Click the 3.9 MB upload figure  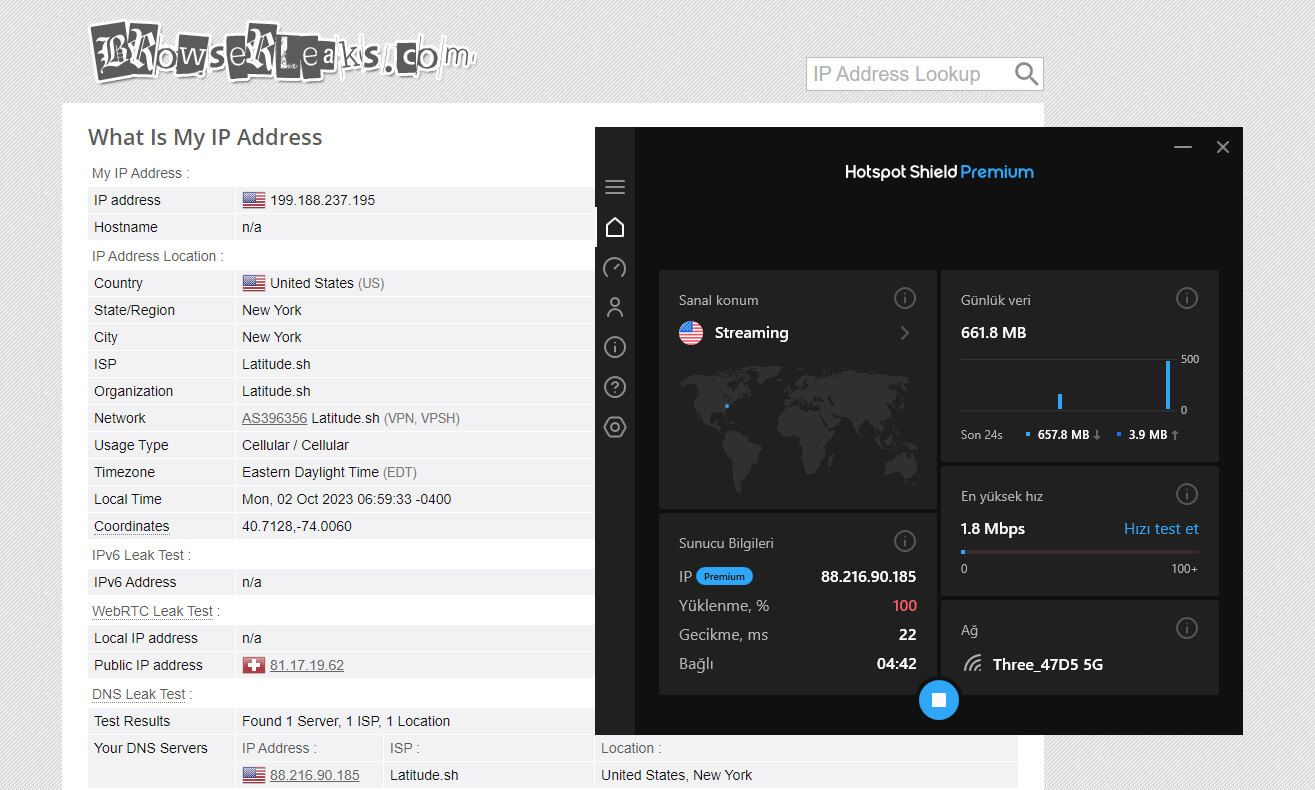[1147, 435]
